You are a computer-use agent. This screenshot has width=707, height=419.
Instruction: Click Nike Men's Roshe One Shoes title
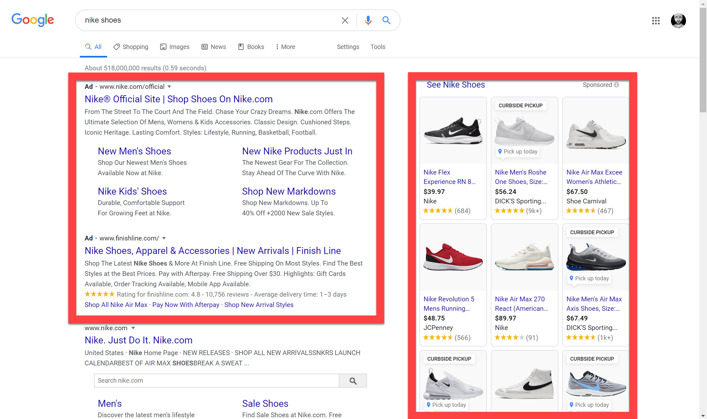521,177
